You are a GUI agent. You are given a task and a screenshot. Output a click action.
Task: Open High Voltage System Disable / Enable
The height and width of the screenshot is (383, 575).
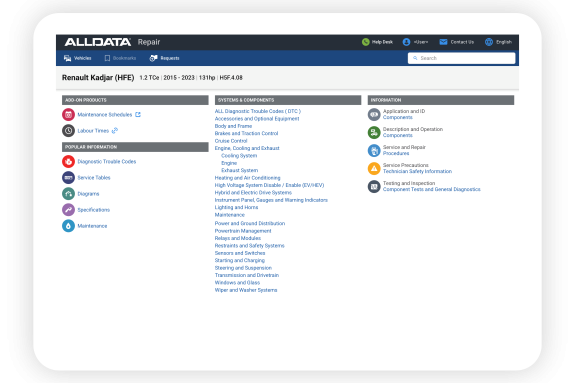tap(270, 185)
